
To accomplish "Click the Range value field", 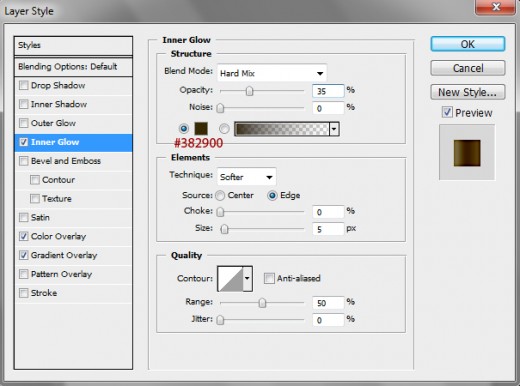I will pos(328,303).
